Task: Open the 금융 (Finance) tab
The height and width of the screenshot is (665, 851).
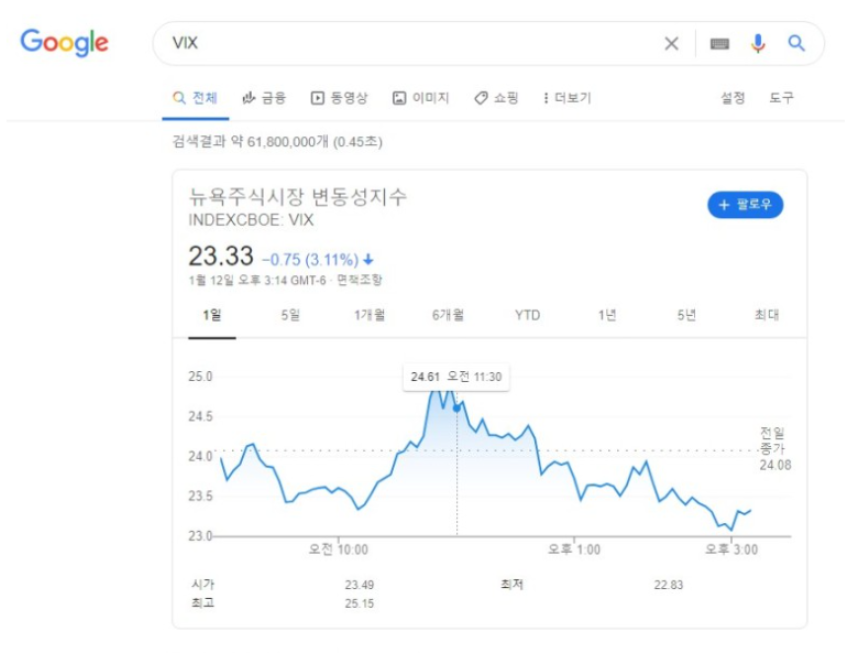Action: coord(264,98)
